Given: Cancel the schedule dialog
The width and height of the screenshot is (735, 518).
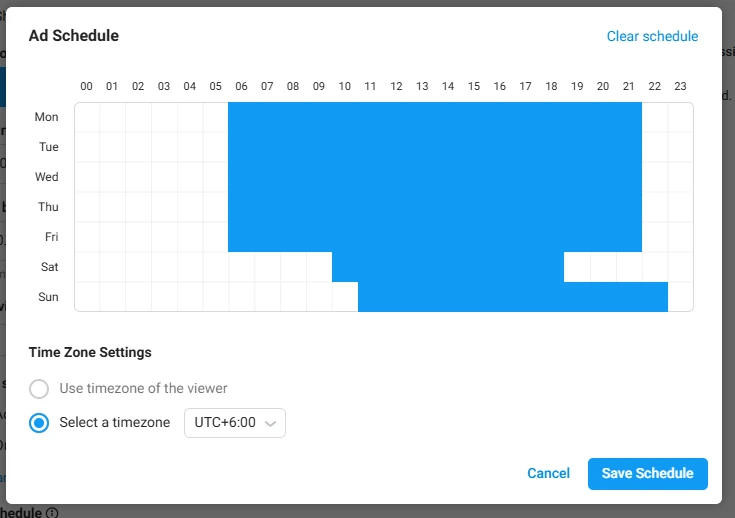Looking at the screenshot, I should (548, 473).
